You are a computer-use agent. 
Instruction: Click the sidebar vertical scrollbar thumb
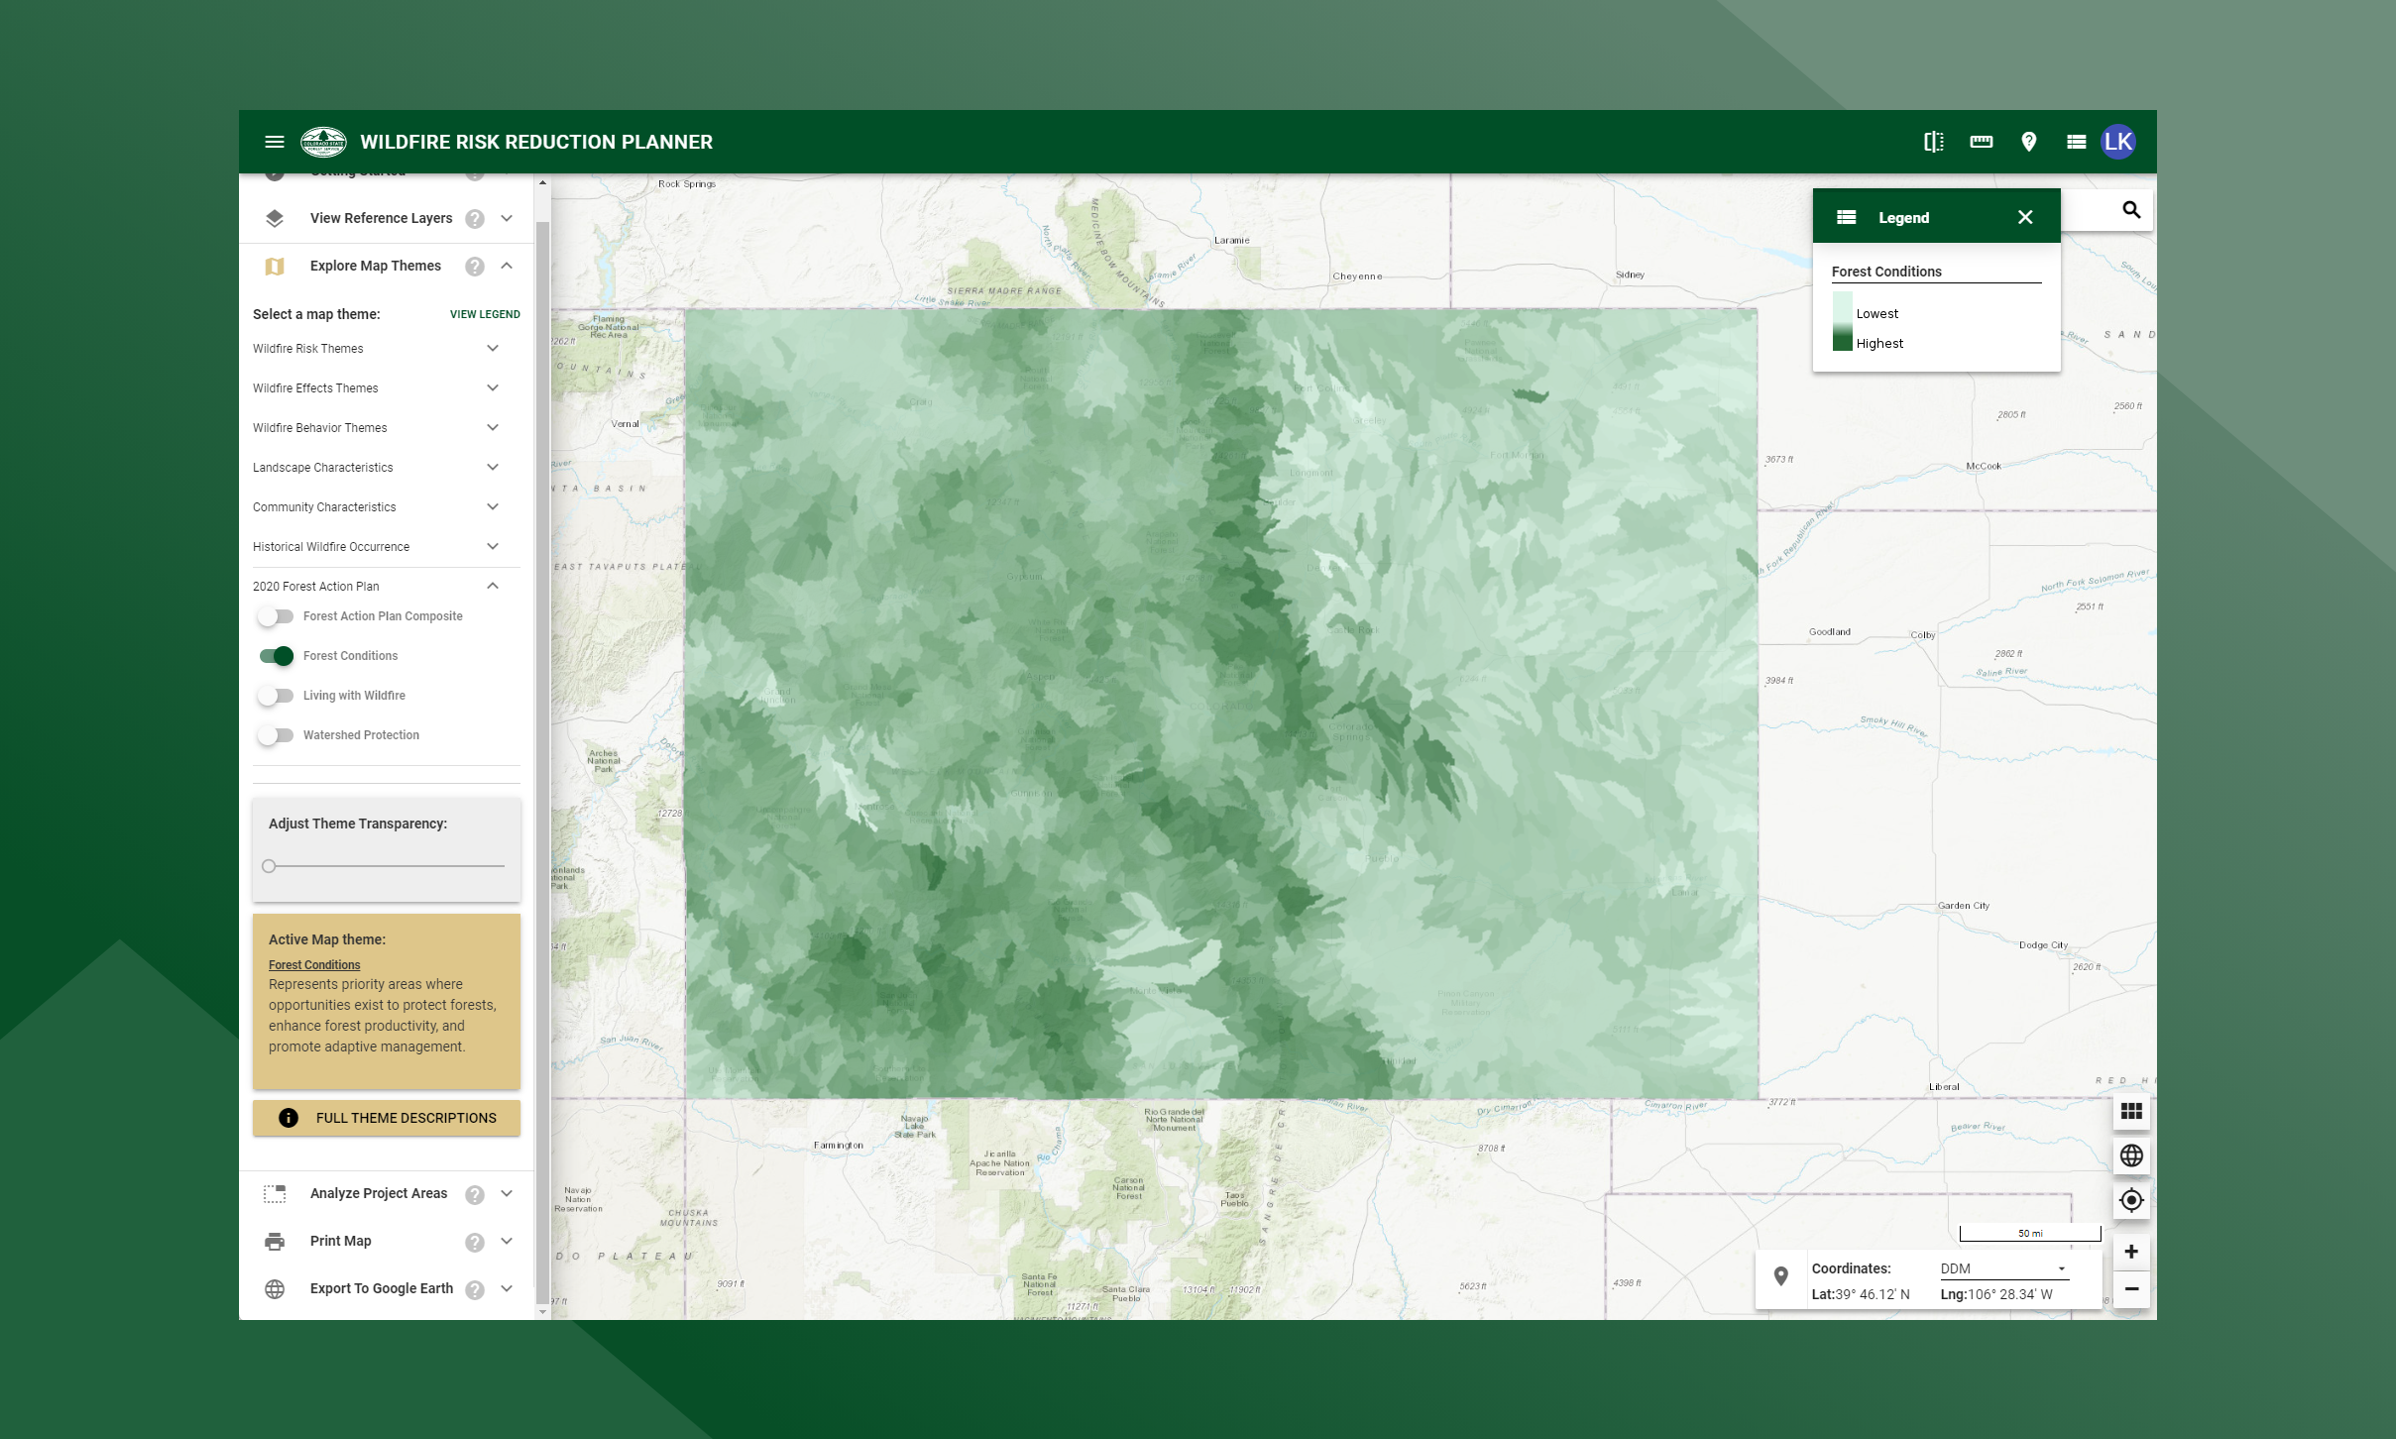pos(543,760)
